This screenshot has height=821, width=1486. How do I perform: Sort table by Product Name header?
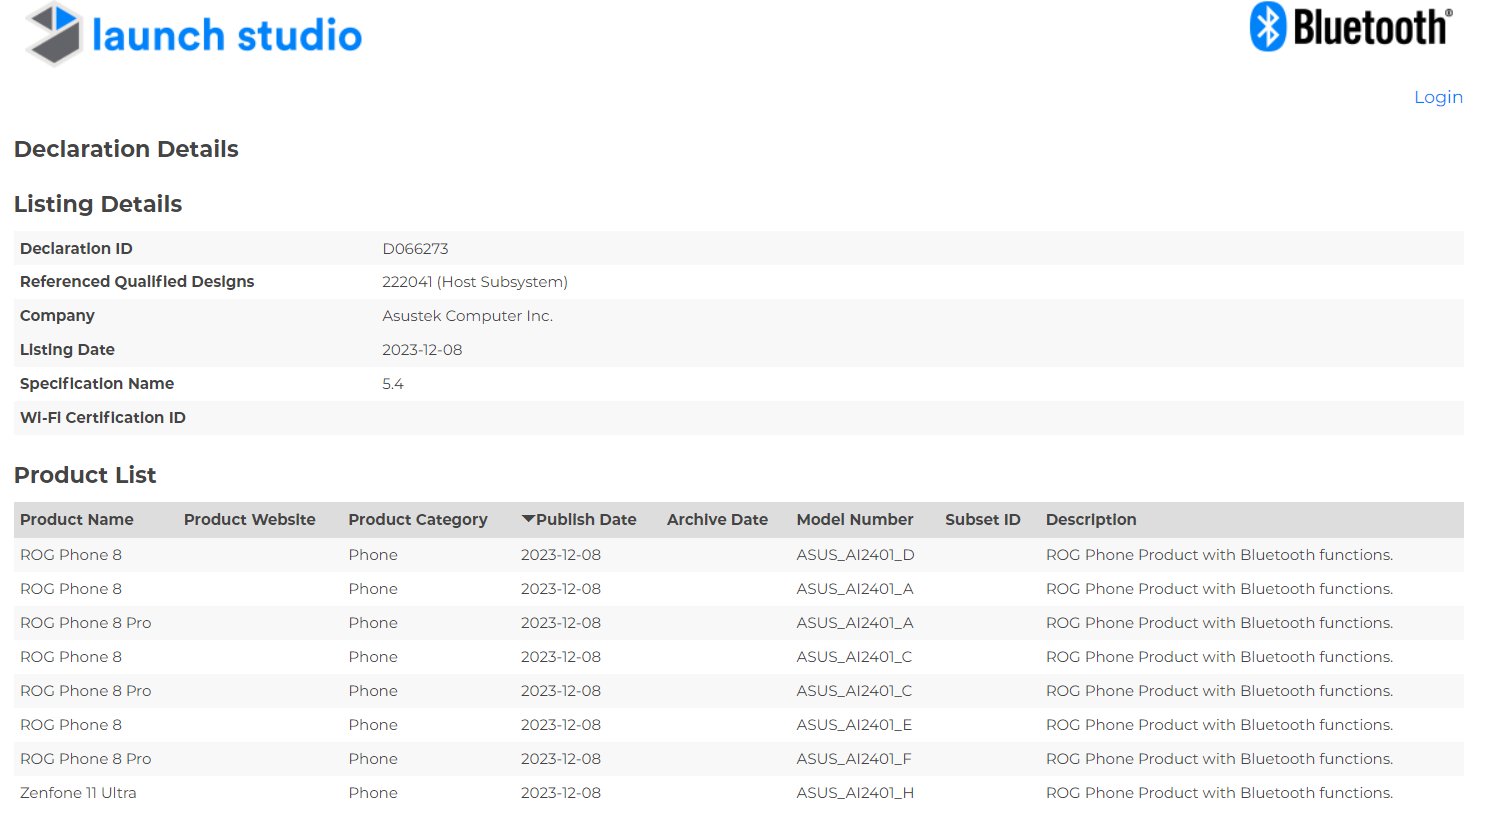click(77, 519)
